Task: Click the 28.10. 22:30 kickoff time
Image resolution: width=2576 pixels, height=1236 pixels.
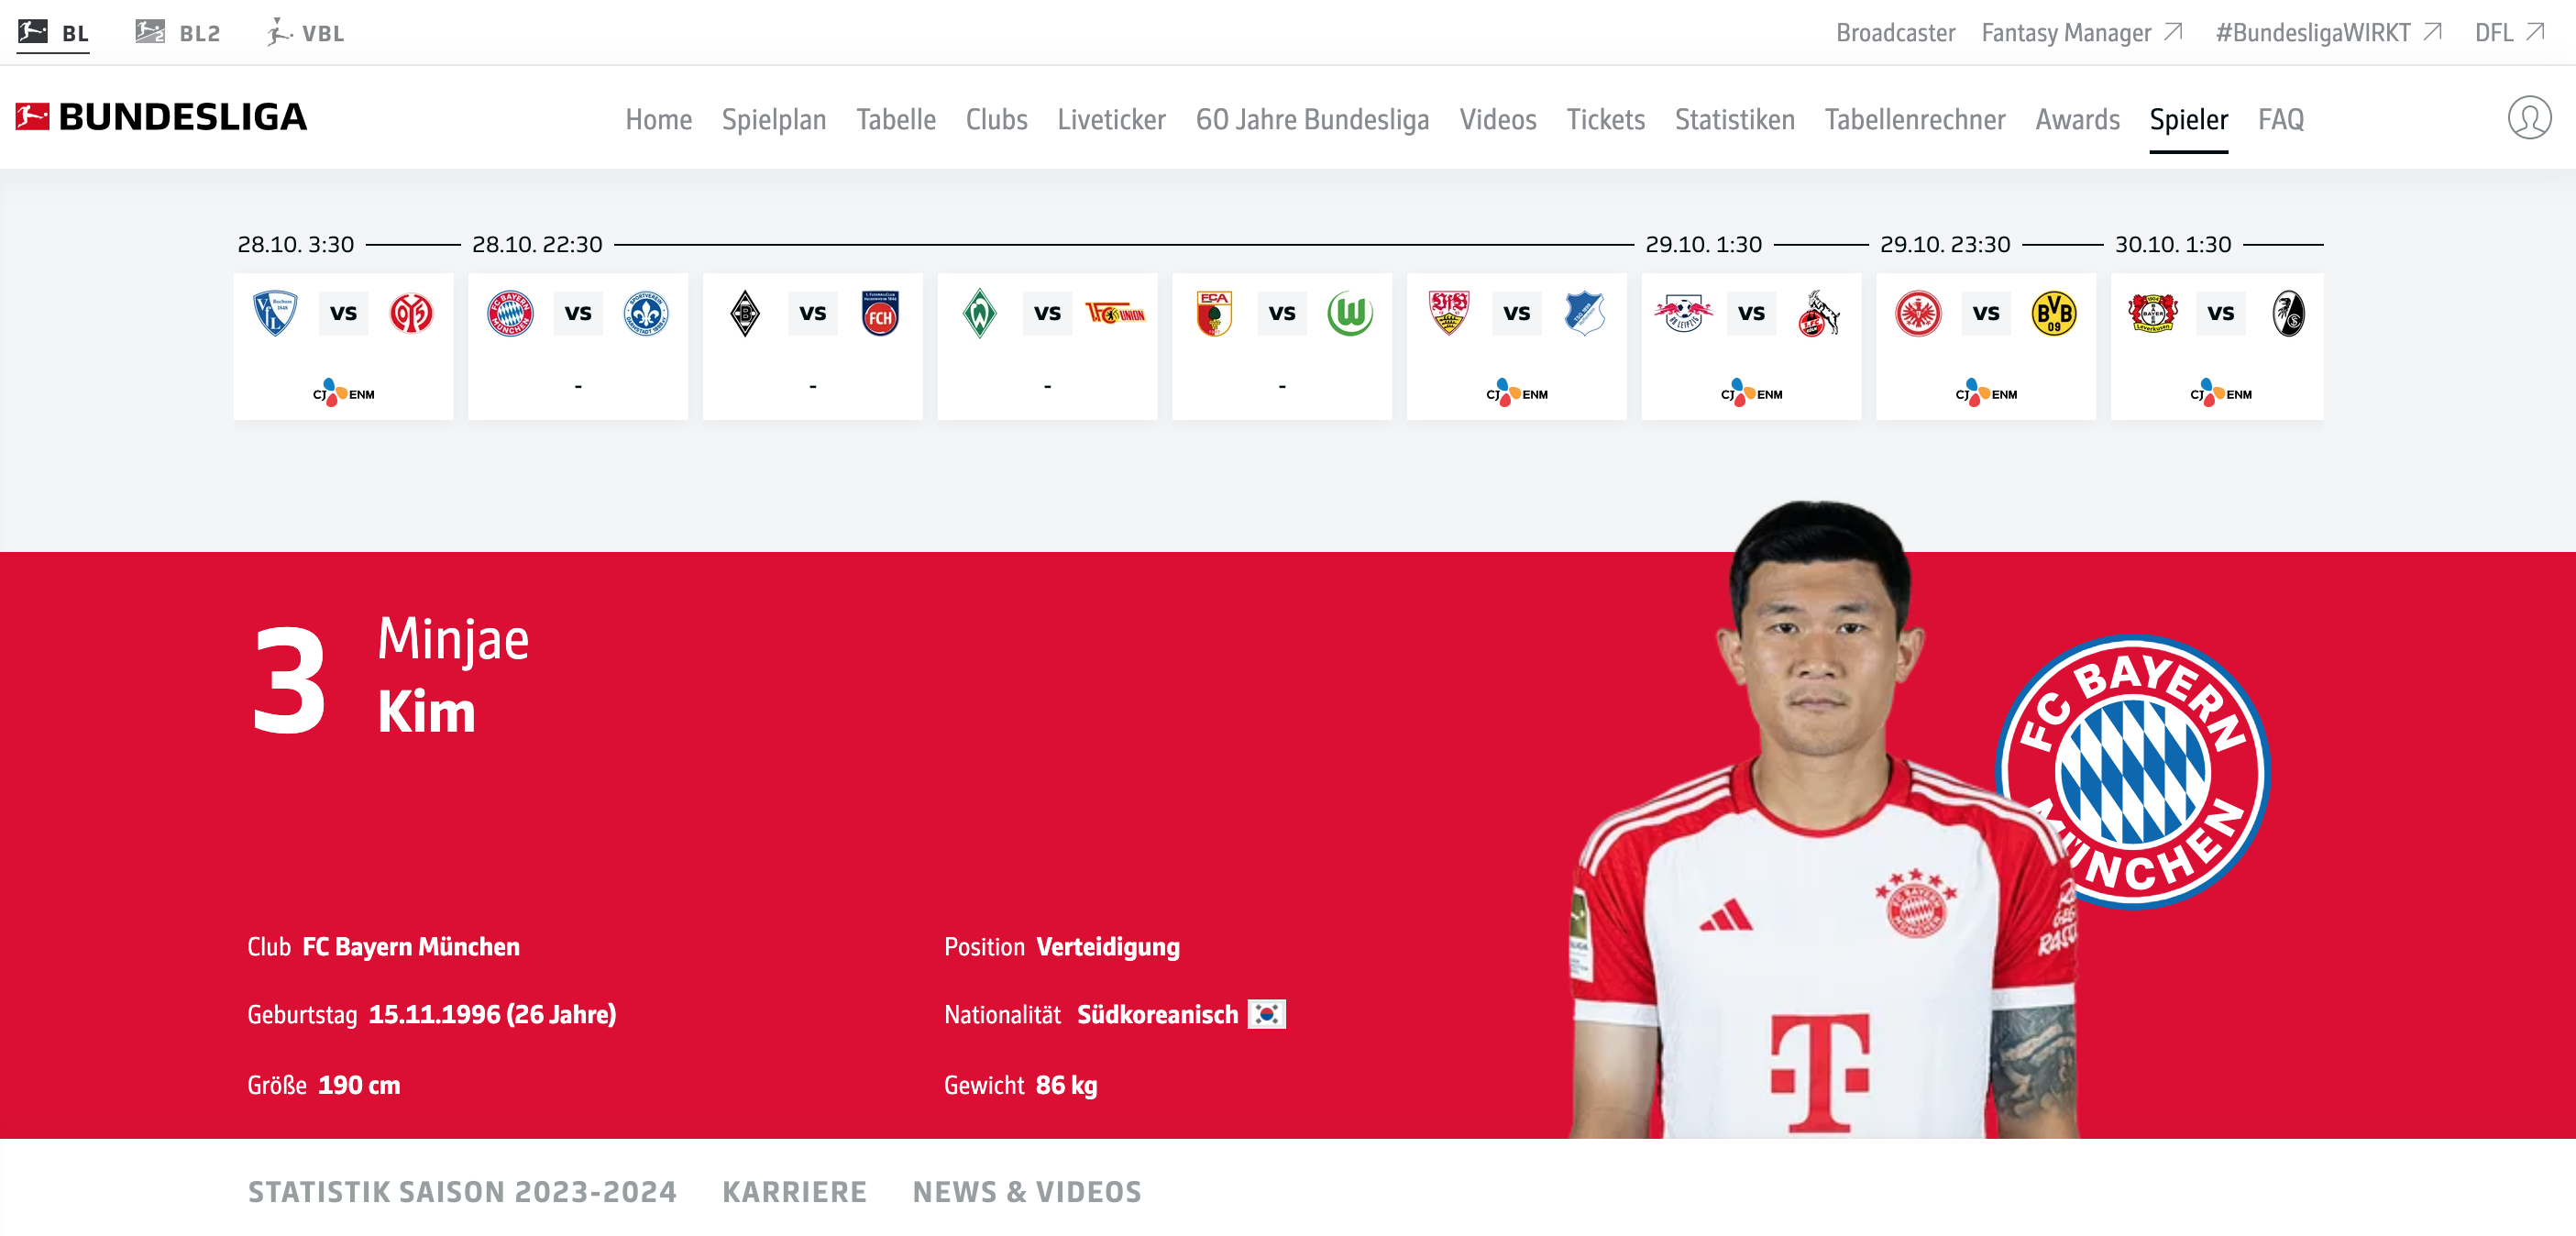Action: coord(537,244)
